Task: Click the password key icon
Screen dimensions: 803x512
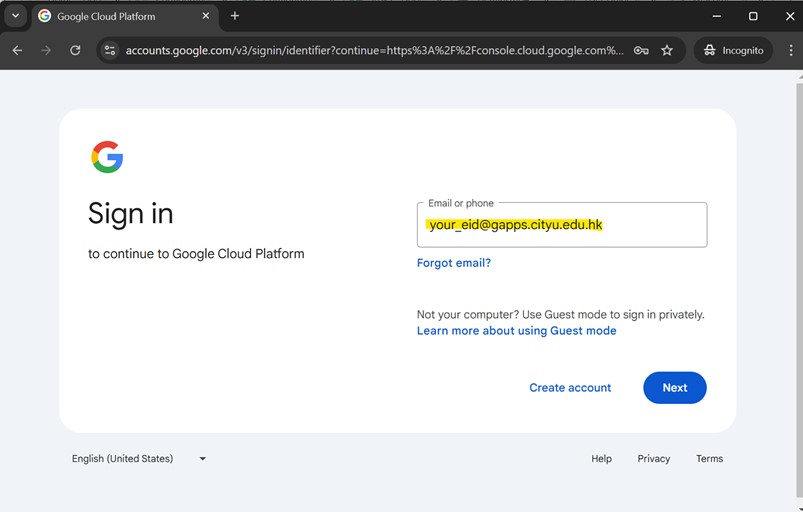Action: tap(641, 50)
